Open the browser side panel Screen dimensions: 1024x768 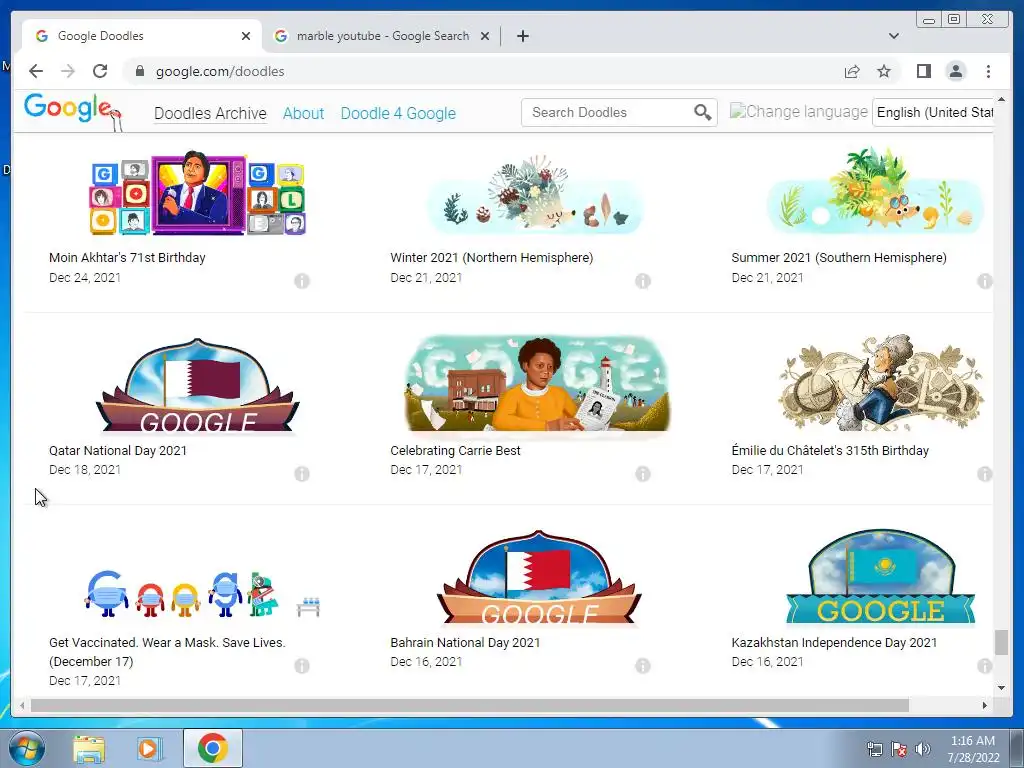(x=923, y=71)
